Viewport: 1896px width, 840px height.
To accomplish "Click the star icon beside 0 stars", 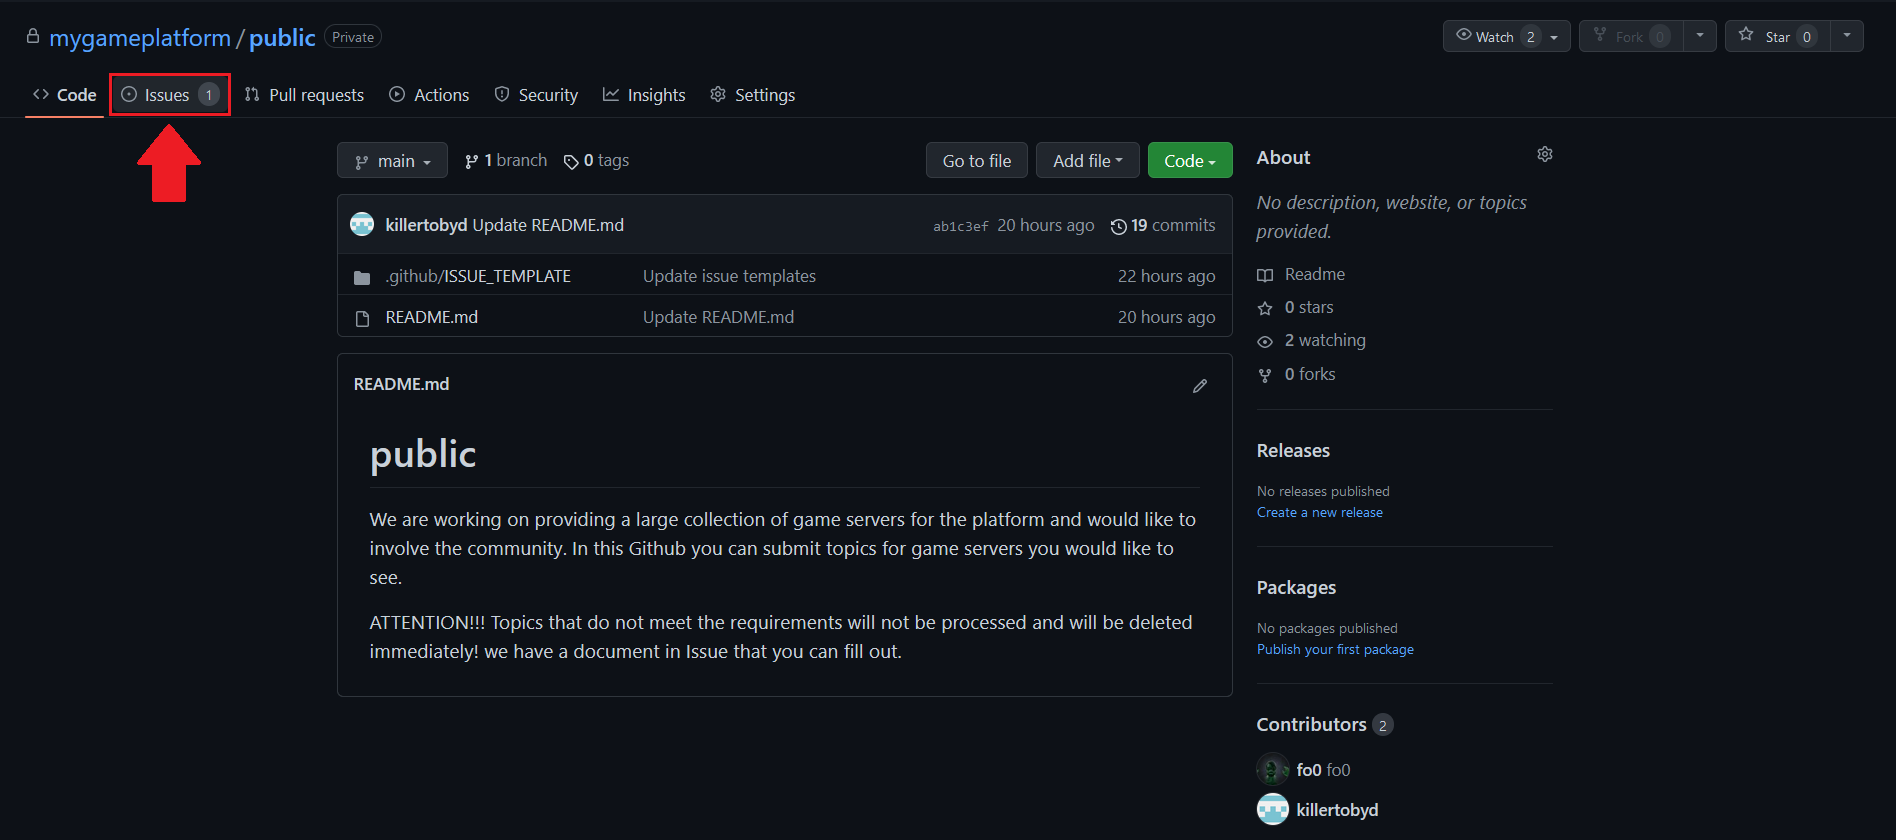I will tap(1265, 308).
